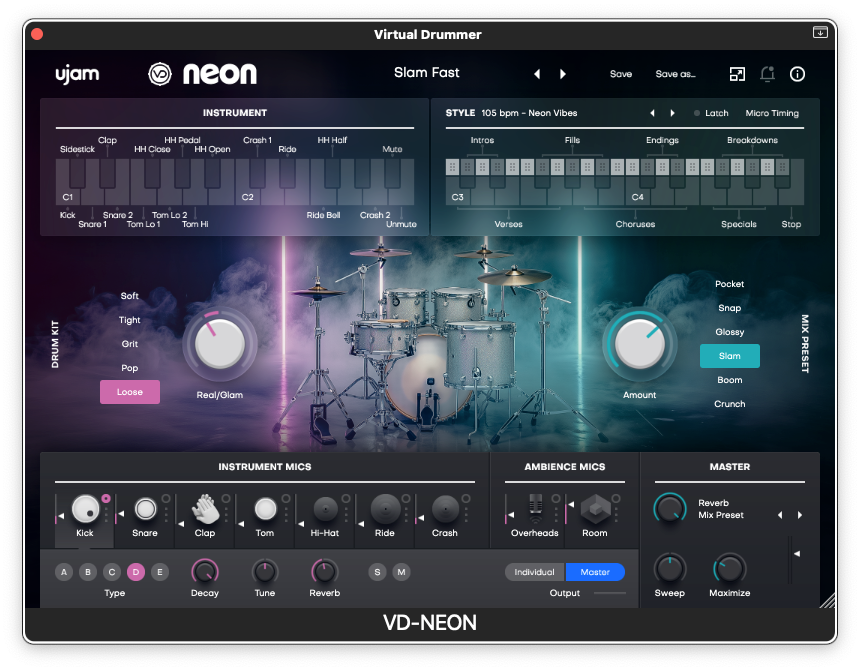Select kick type D

(x=136, y=572)
